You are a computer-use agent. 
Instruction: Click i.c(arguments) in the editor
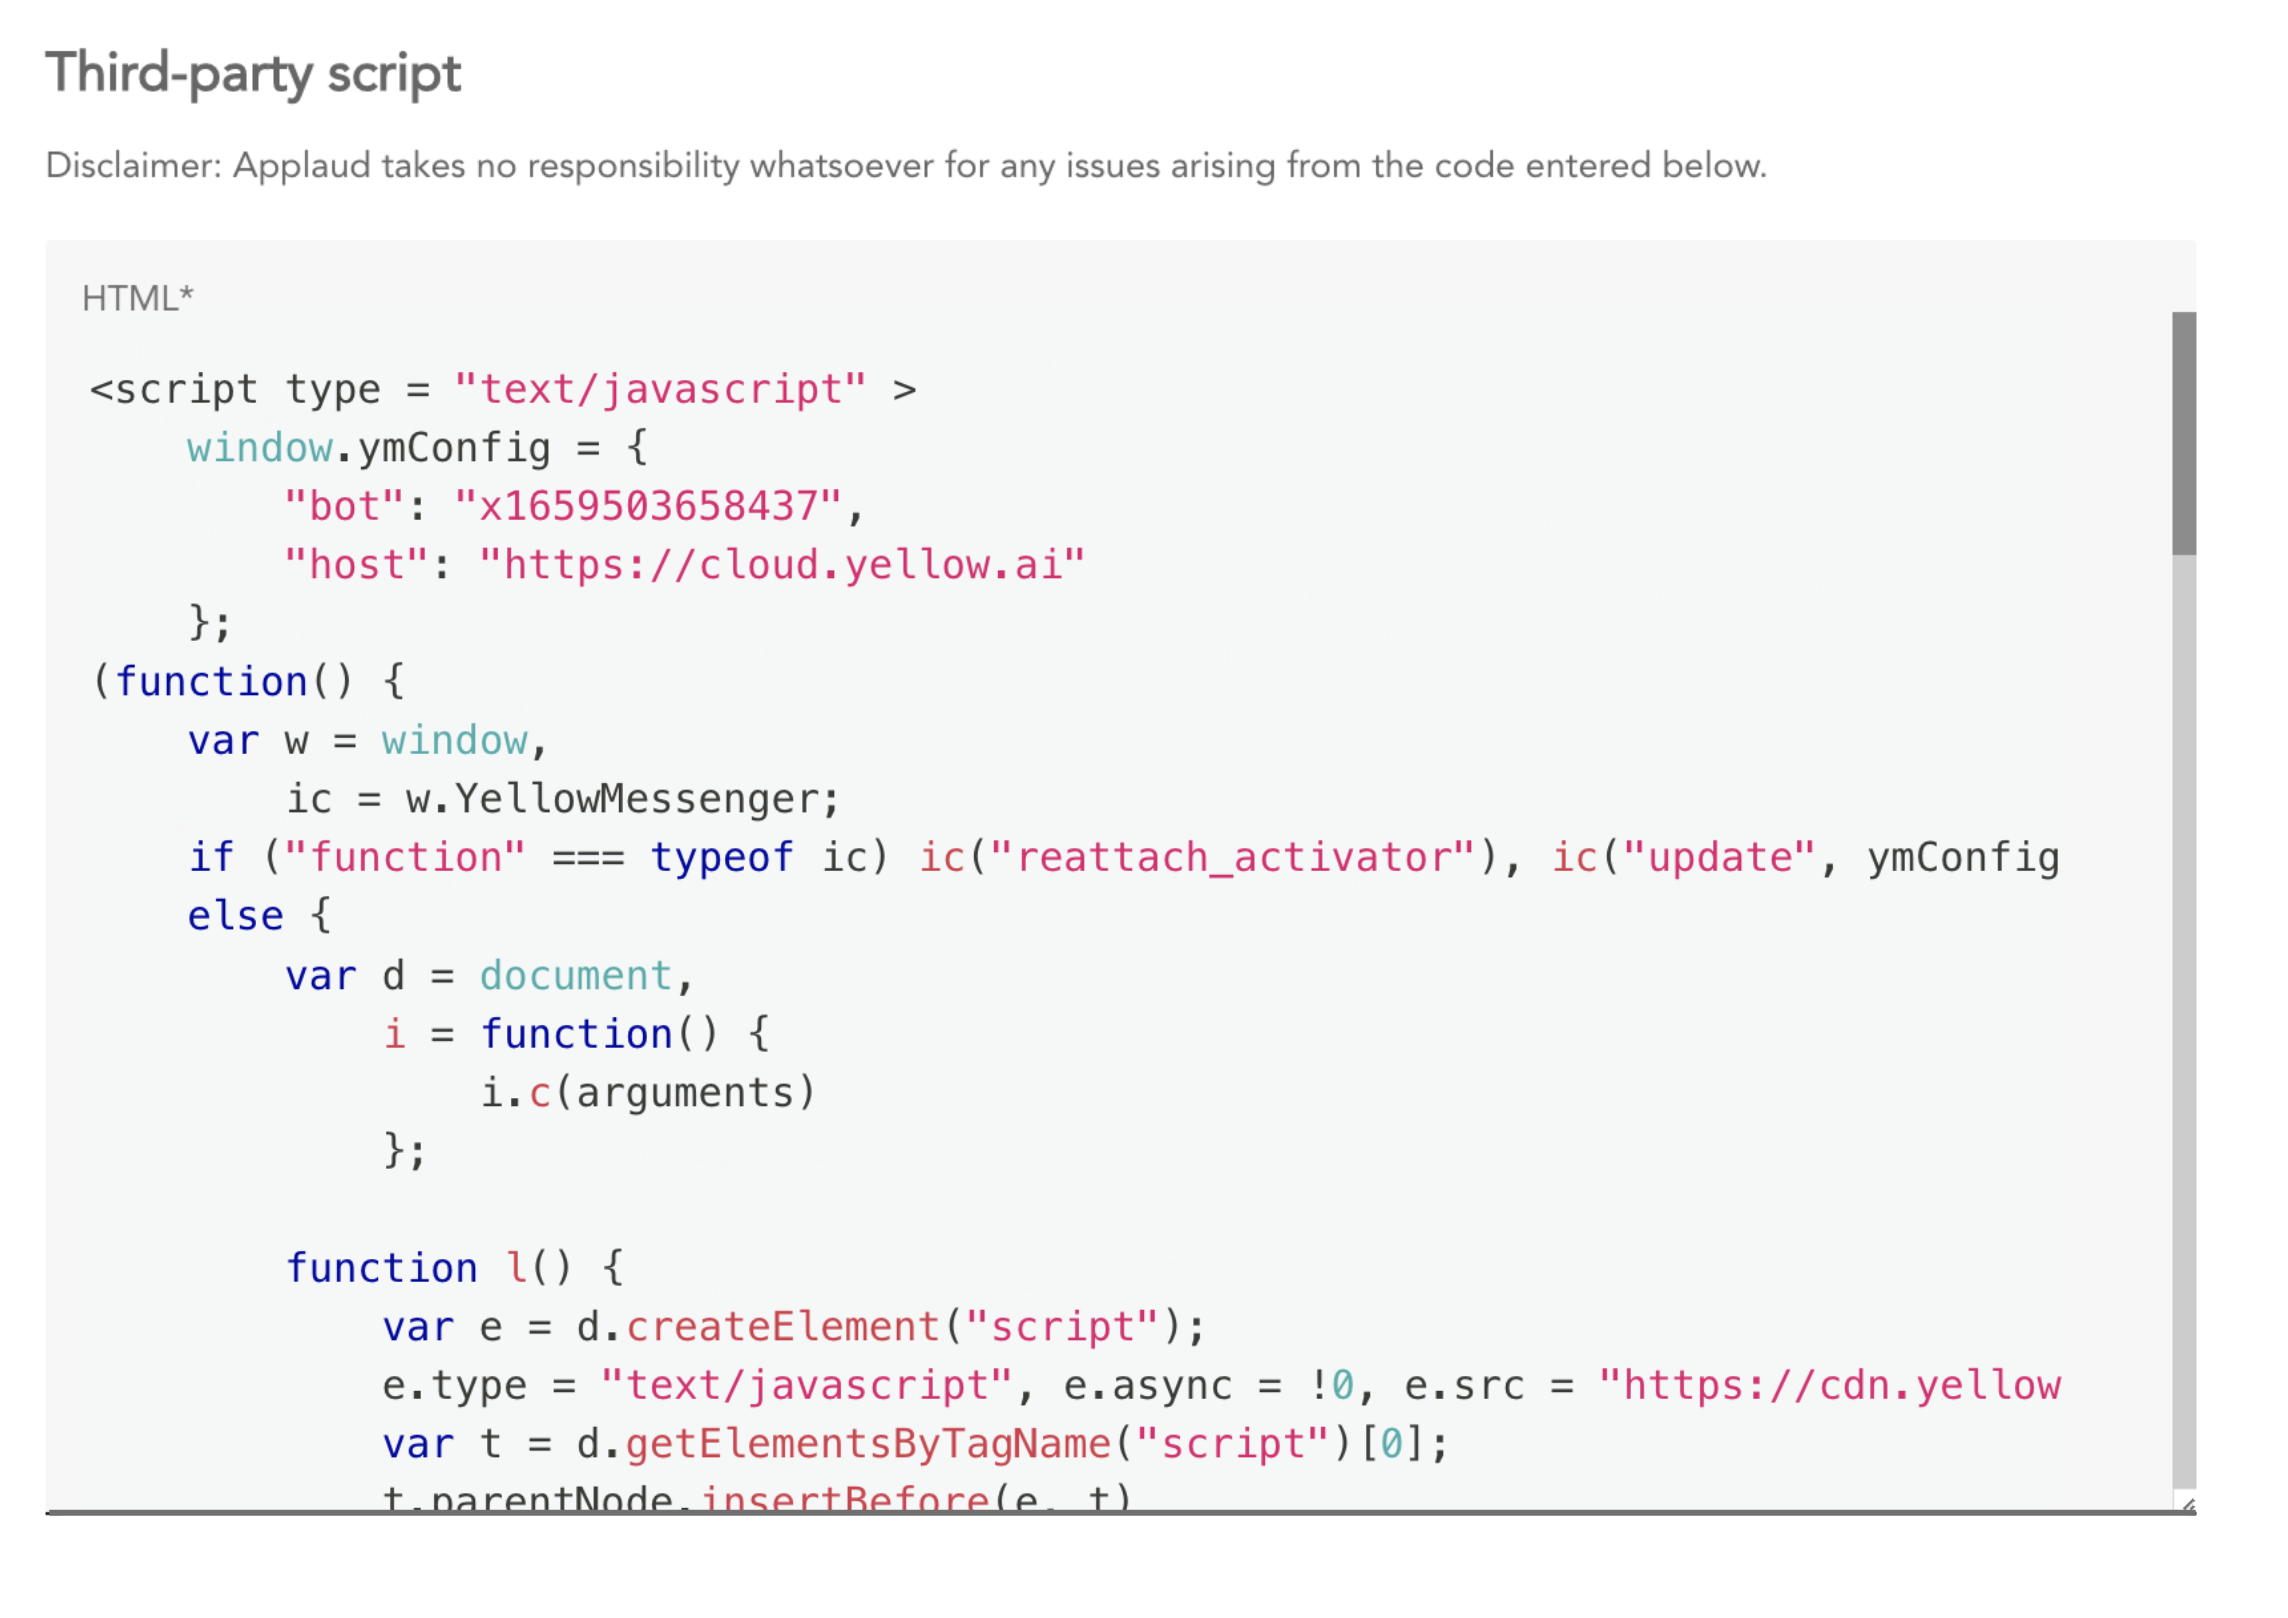[648, 1092]
